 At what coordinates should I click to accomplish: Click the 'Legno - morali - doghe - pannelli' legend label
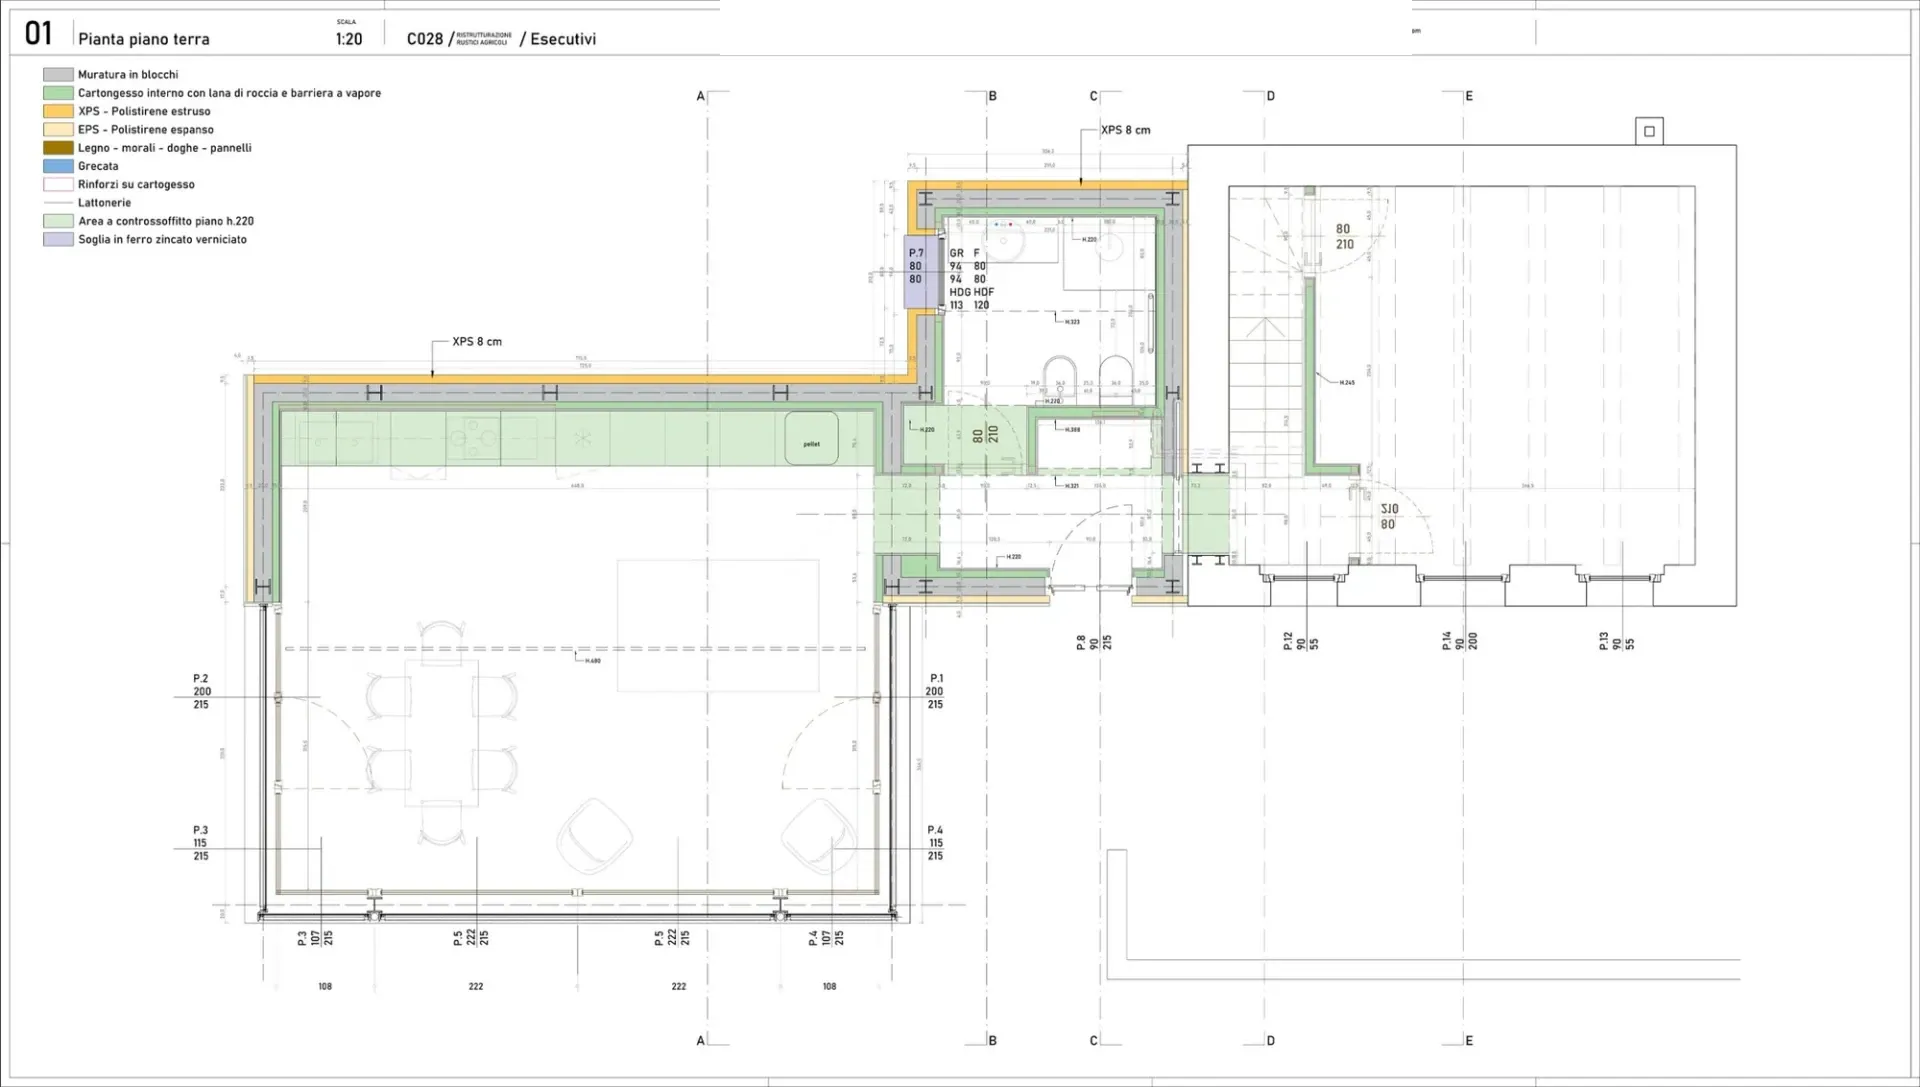(x=165, y=148)
